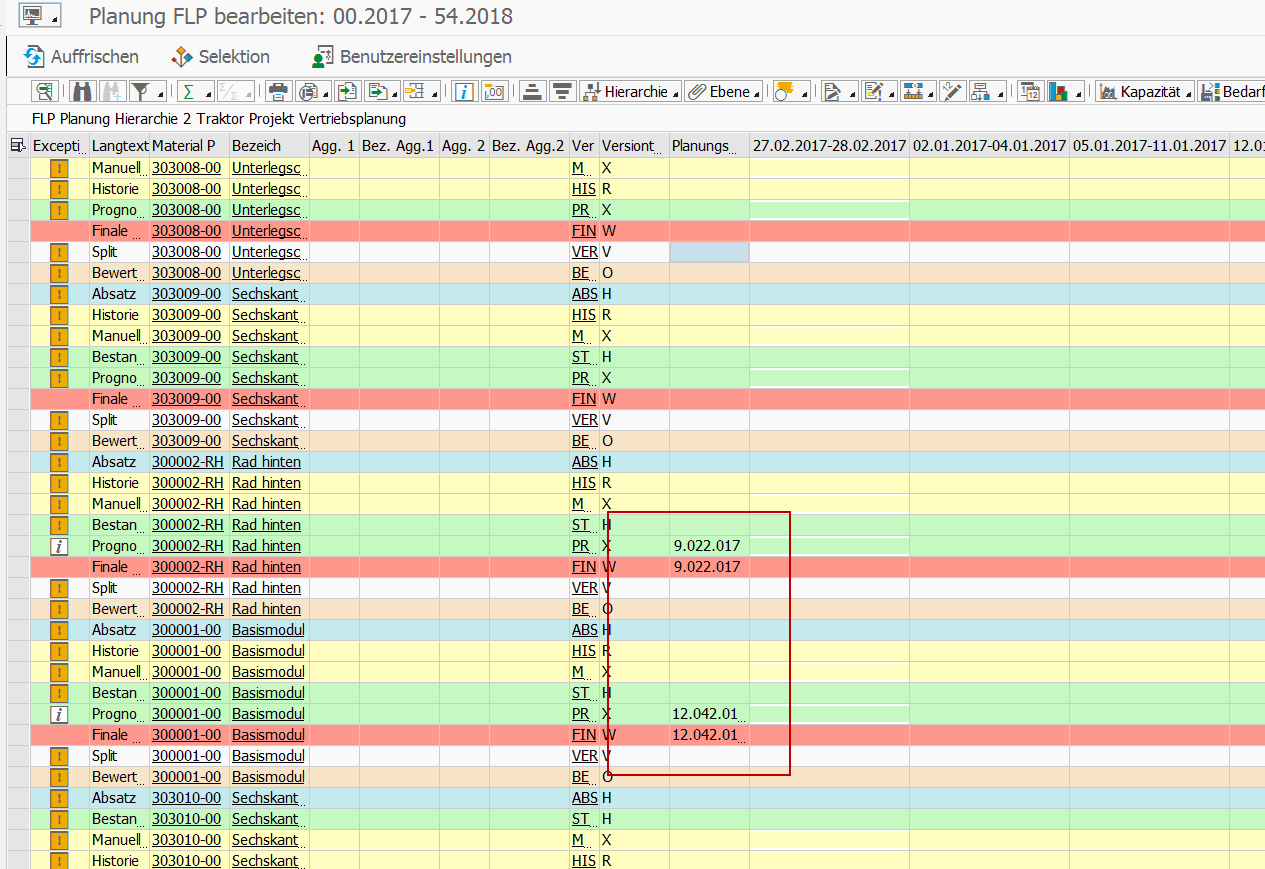Open Benutzereinstellungen
1265x869 pixels.
(412, 57)
